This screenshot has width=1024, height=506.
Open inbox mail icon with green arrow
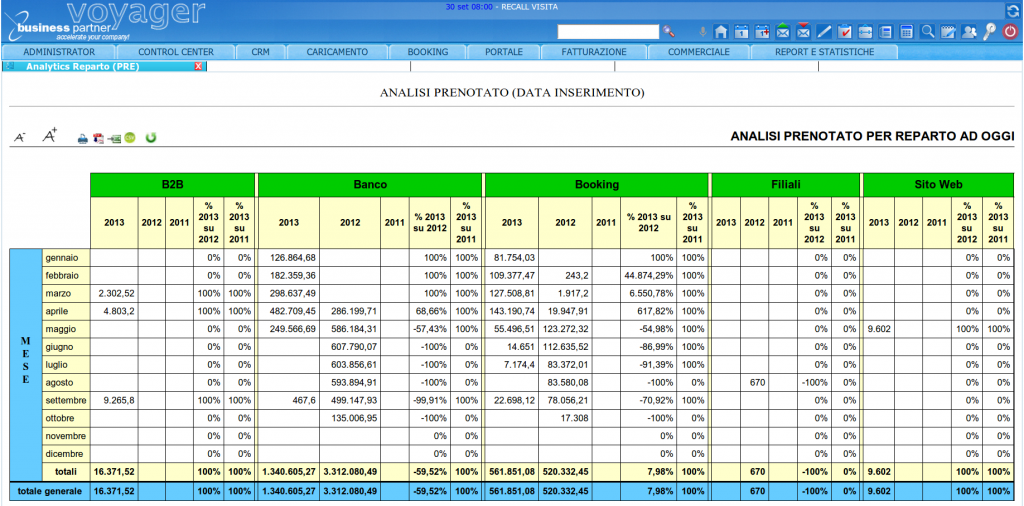[783, 31]
